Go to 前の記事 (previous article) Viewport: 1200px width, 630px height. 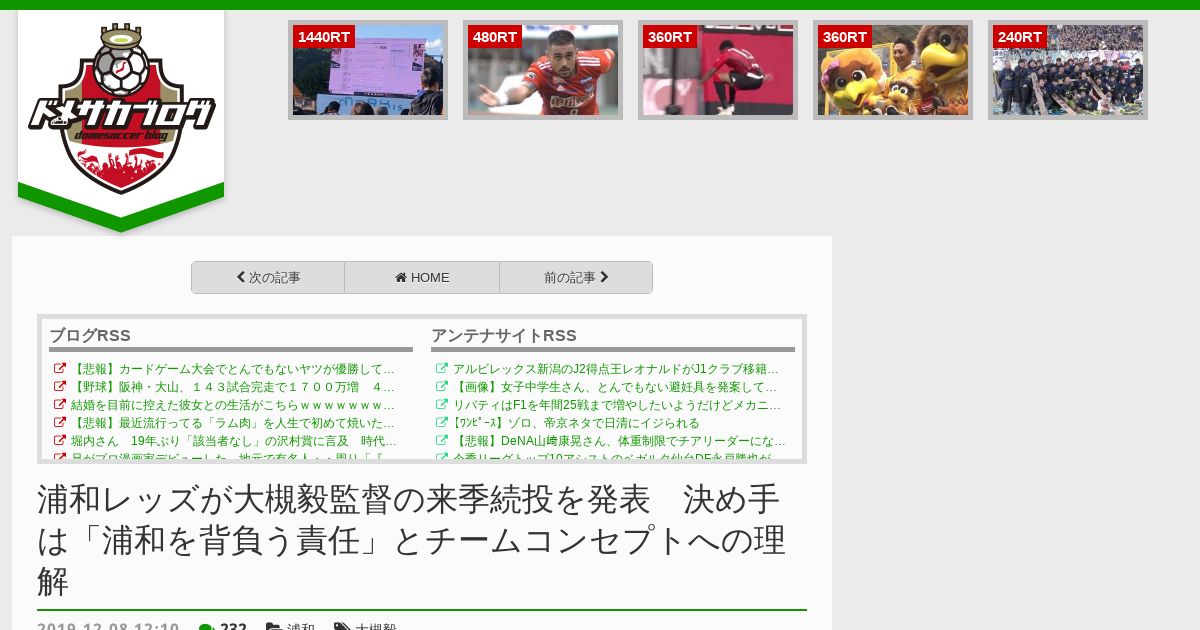(x=576, y=278)
